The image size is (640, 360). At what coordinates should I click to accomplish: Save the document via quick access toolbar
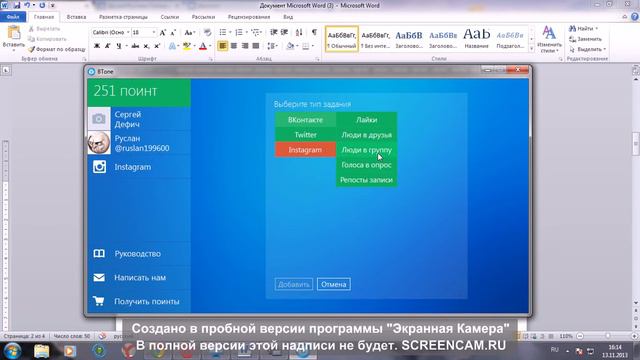coord(17,5)
